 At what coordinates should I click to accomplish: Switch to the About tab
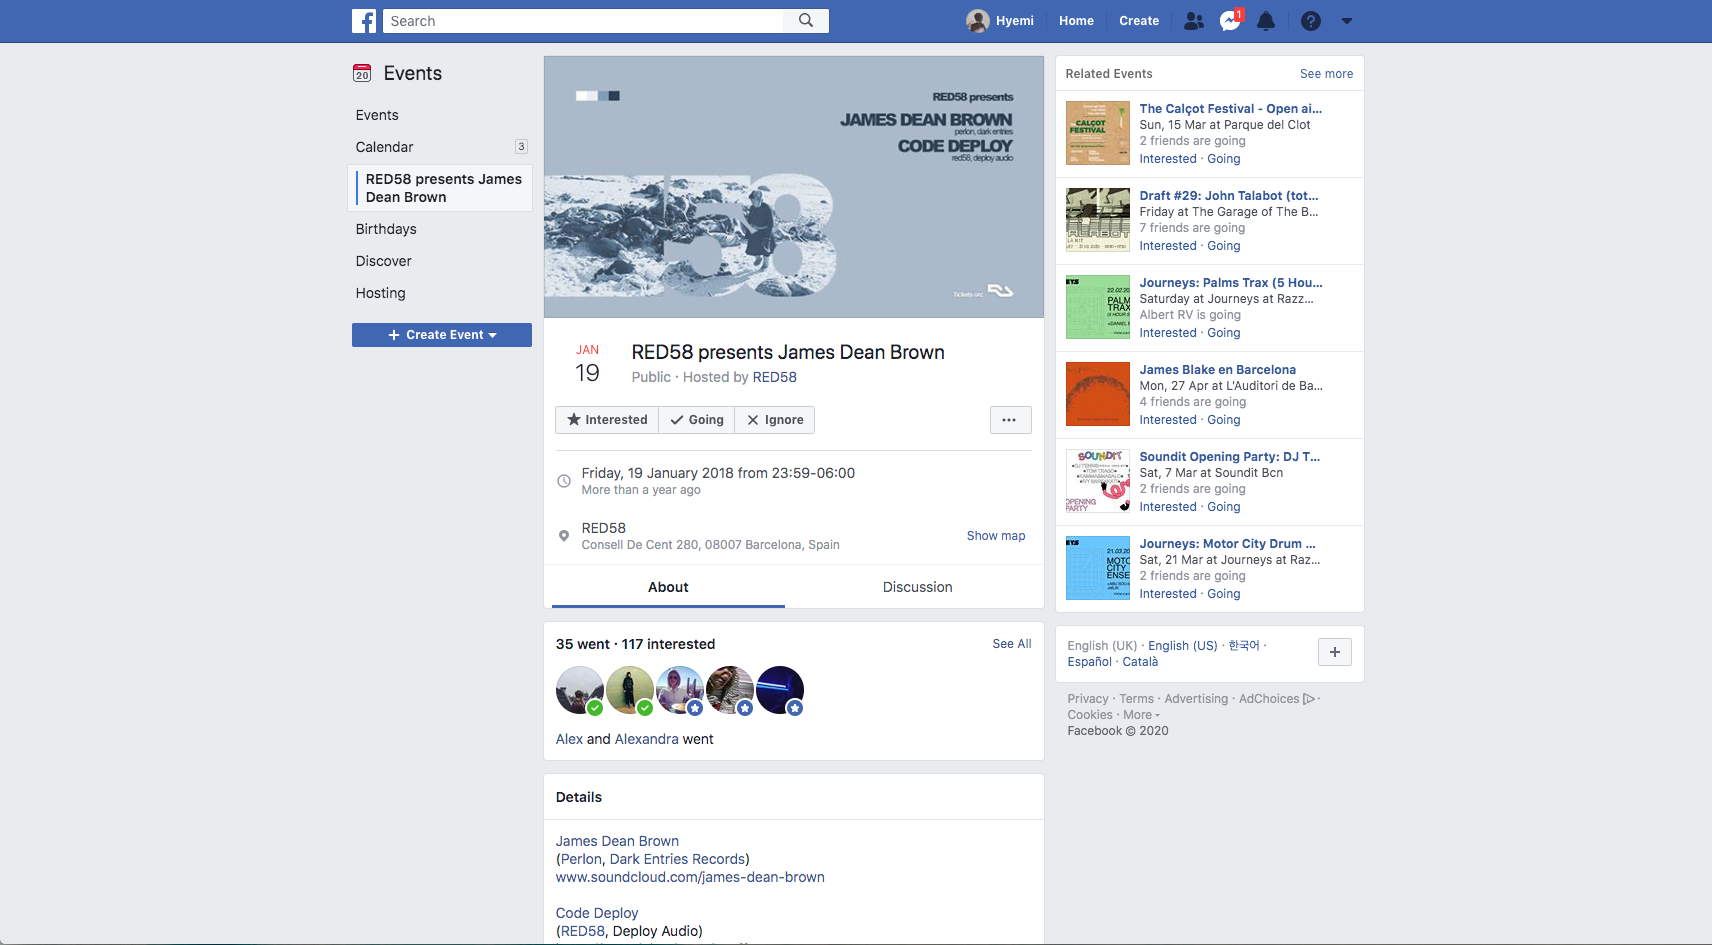tap(668, 587)
